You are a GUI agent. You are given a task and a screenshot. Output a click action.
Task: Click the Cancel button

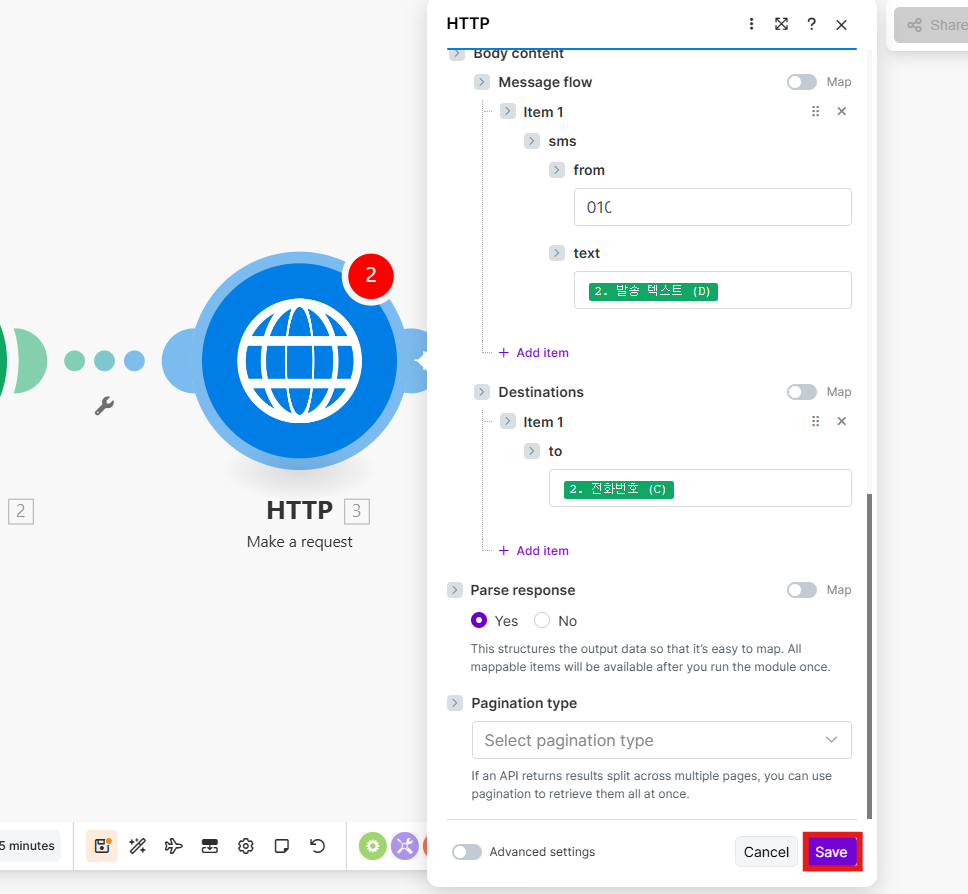(766, 852)
